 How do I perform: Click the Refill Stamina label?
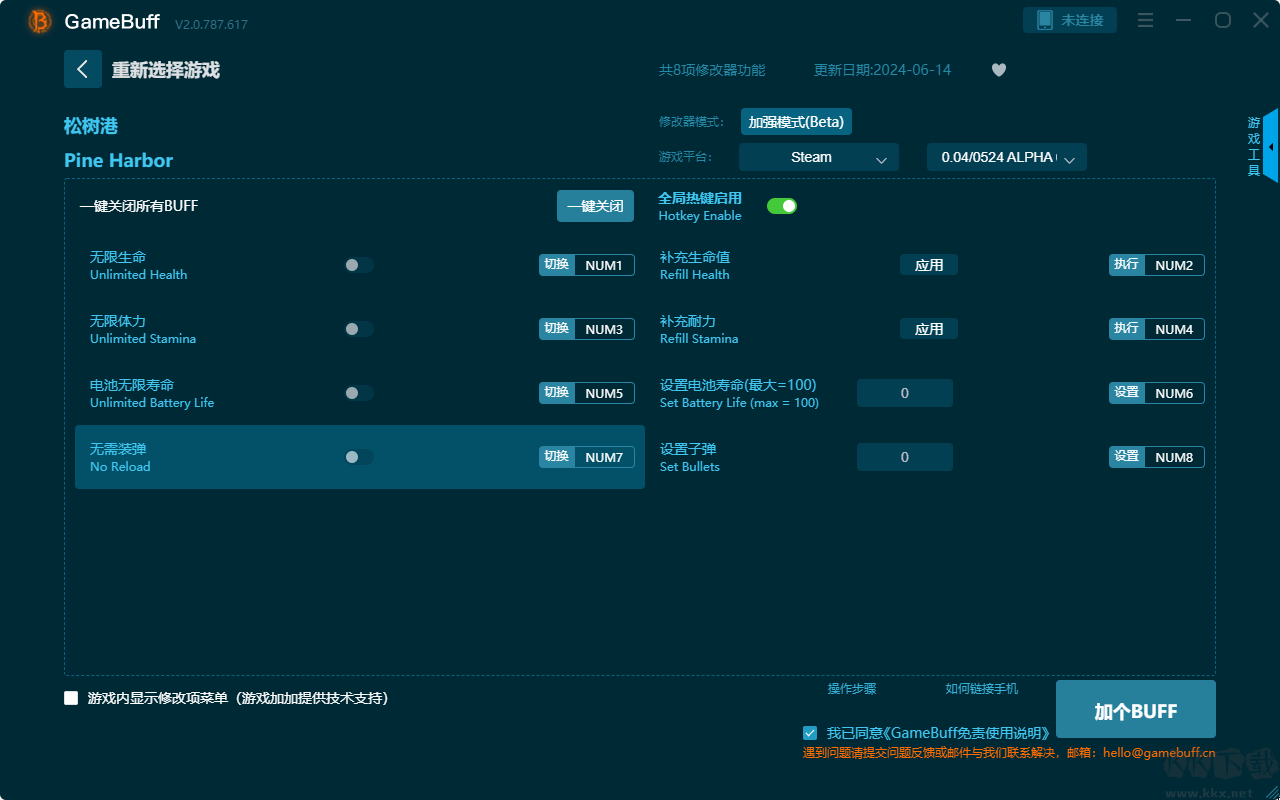click(x=699, y=339)
